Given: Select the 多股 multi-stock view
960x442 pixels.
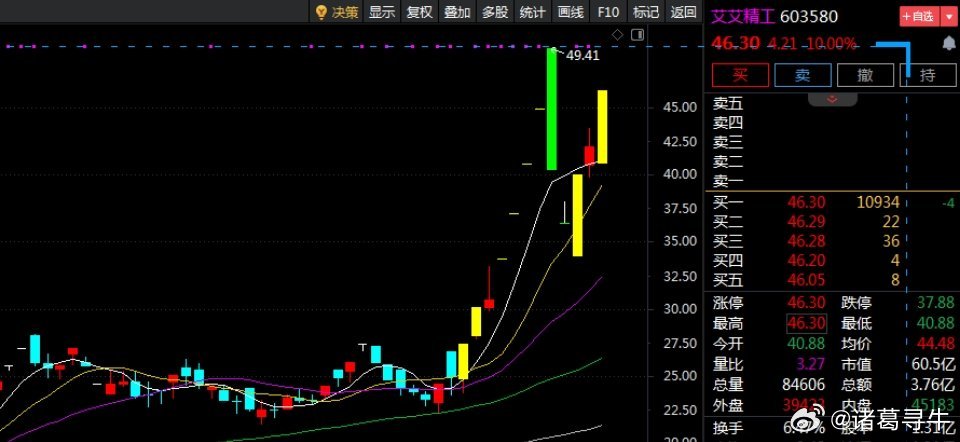Looking at the screenshot, I should (x=495, y=12).
